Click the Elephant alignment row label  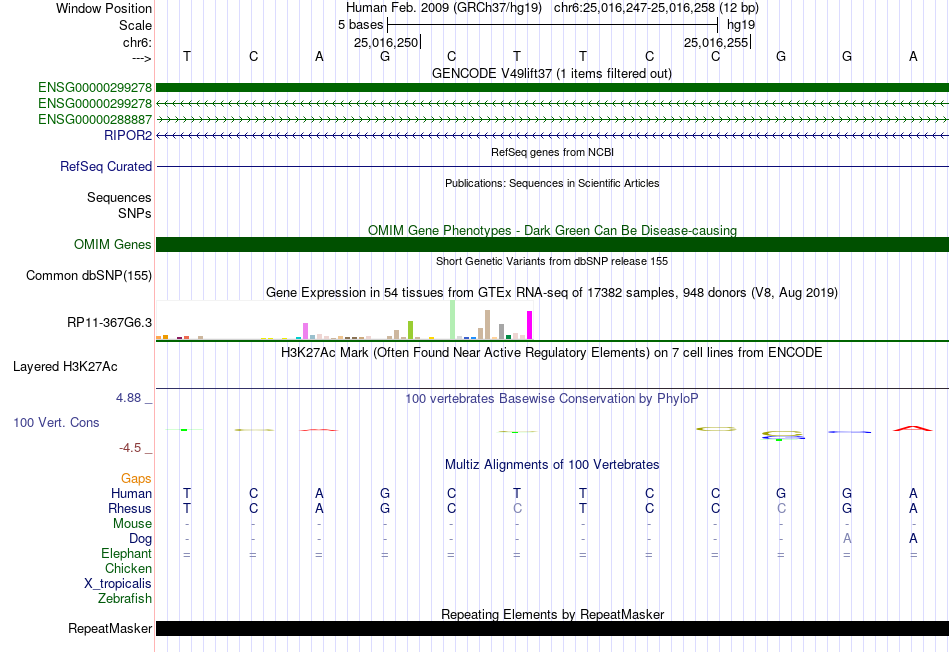click(x=127, y=553)
